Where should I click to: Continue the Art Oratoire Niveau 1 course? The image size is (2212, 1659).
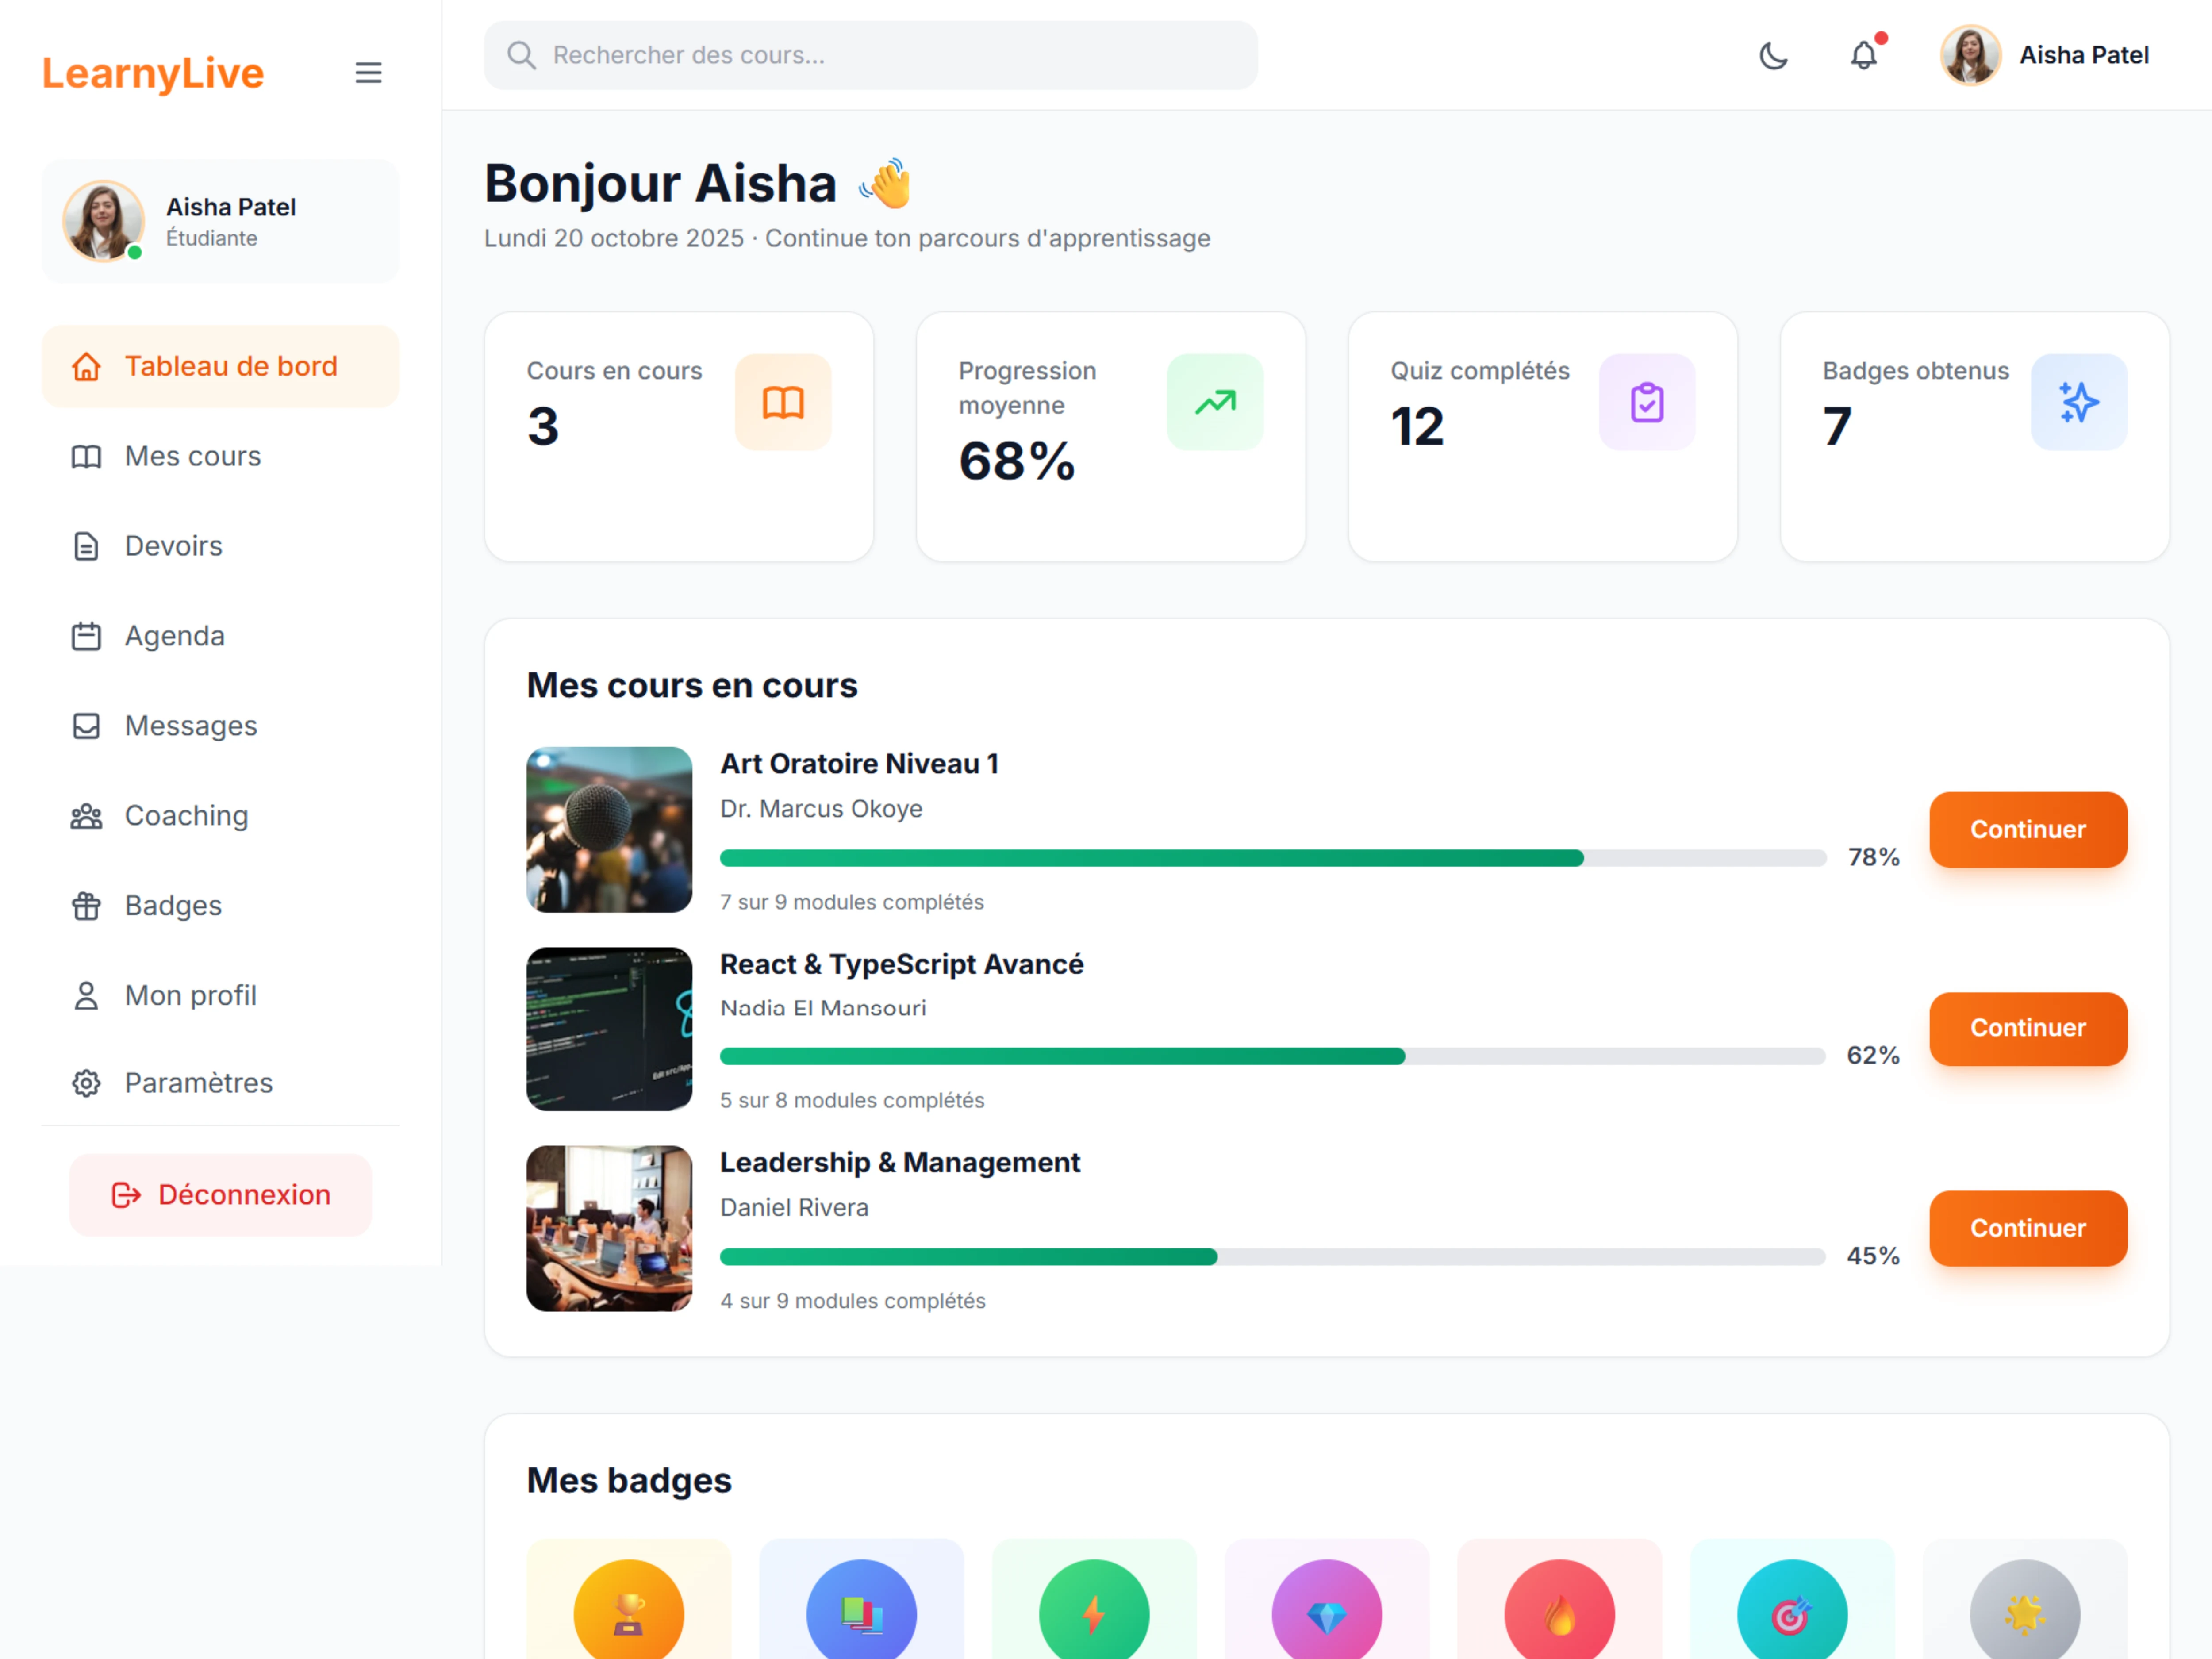coord(2027,829)
